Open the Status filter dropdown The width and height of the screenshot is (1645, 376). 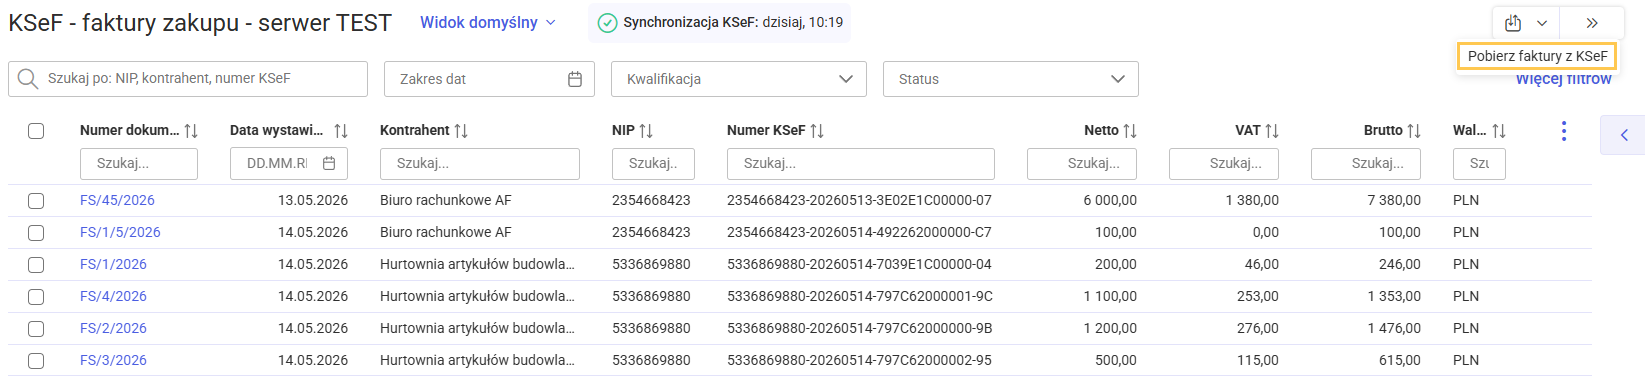click(1011, 79)
